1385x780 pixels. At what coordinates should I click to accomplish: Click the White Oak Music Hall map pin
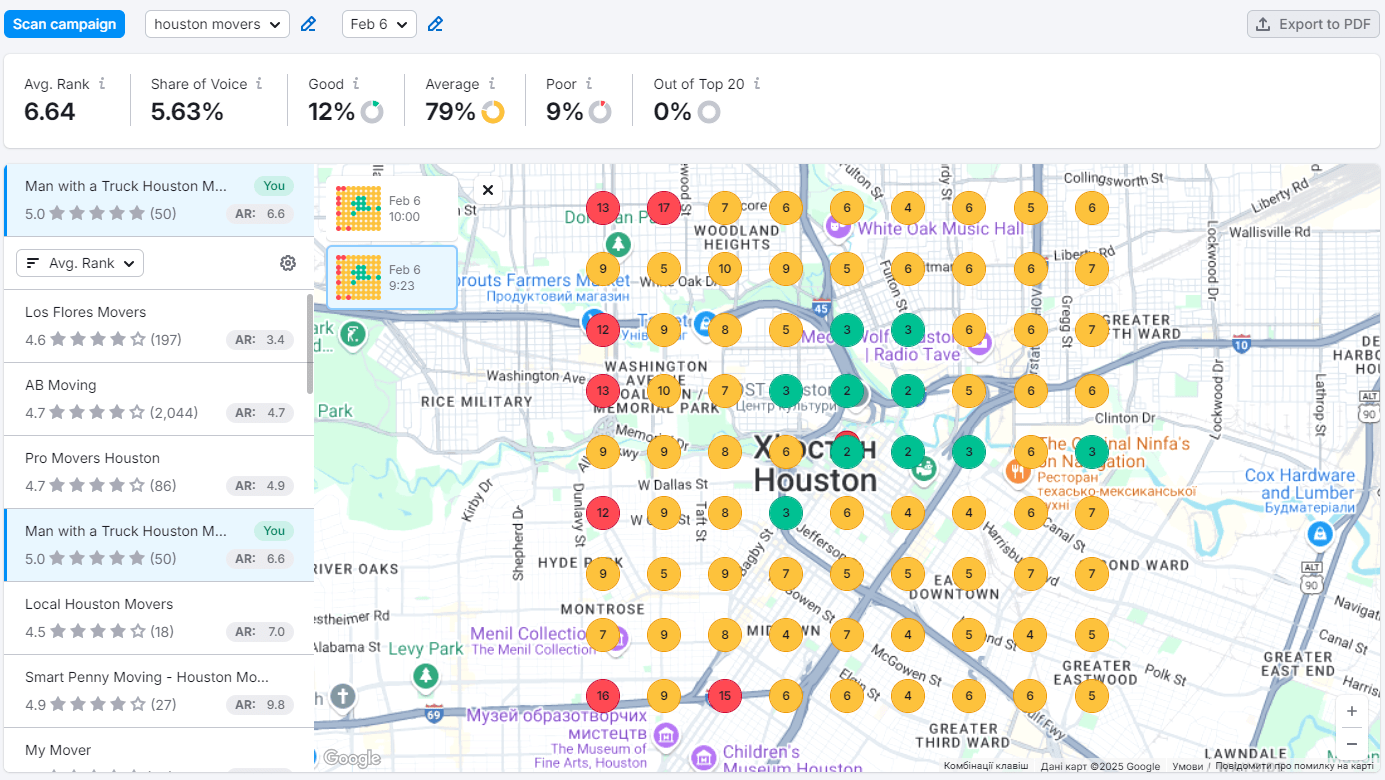tap(838, 228)
